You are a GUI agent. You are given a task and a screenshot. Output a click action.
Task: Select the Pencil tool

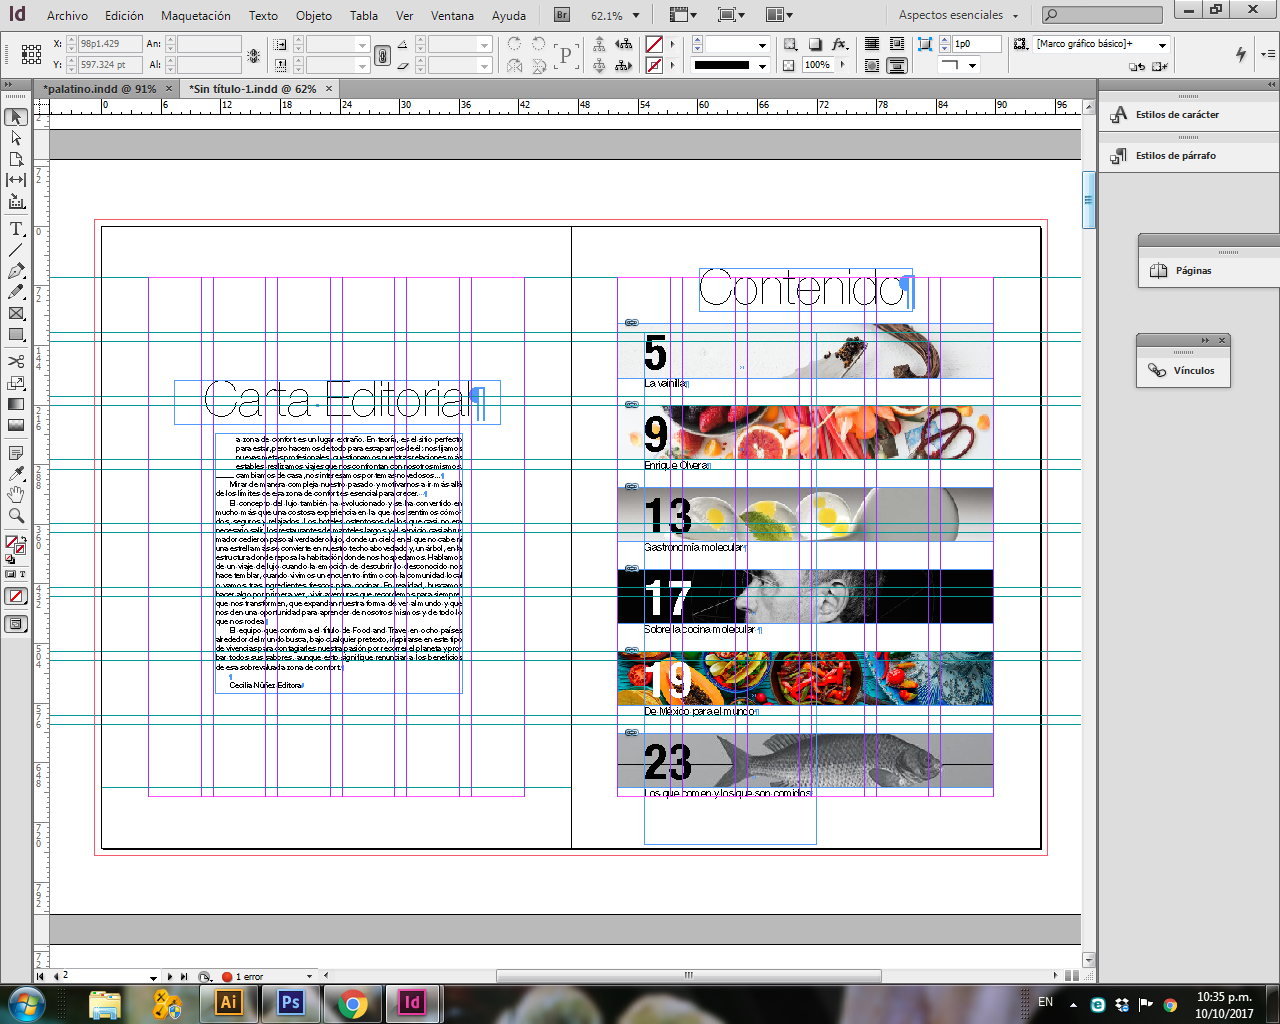point(16,292)
